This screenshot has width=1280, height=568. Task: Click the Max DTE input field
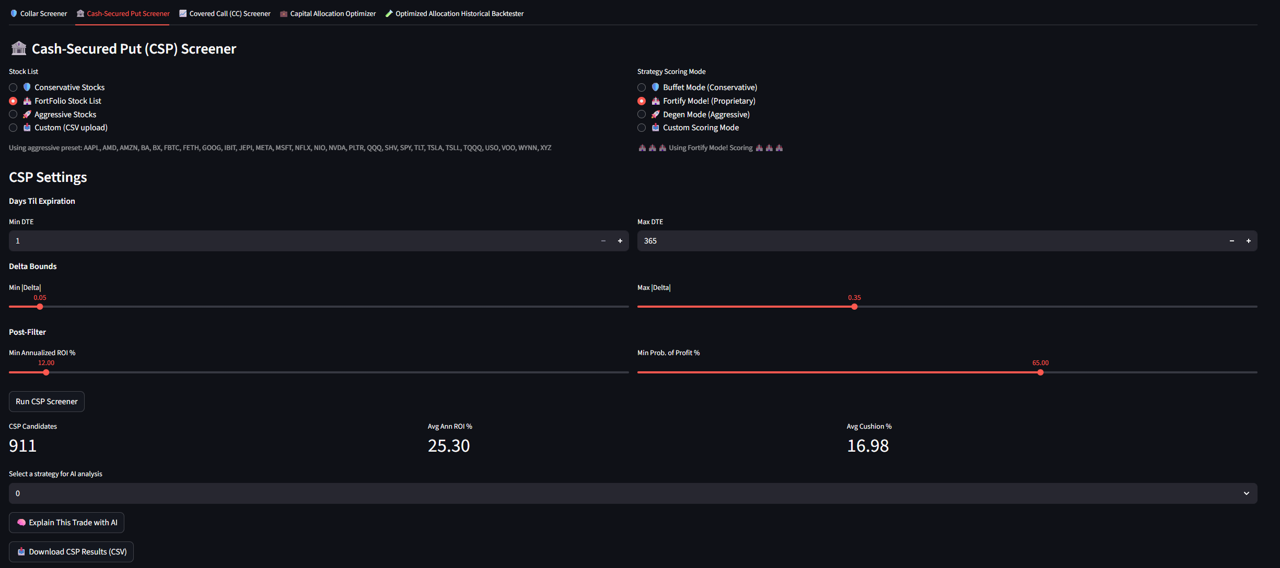click(930, 241)
